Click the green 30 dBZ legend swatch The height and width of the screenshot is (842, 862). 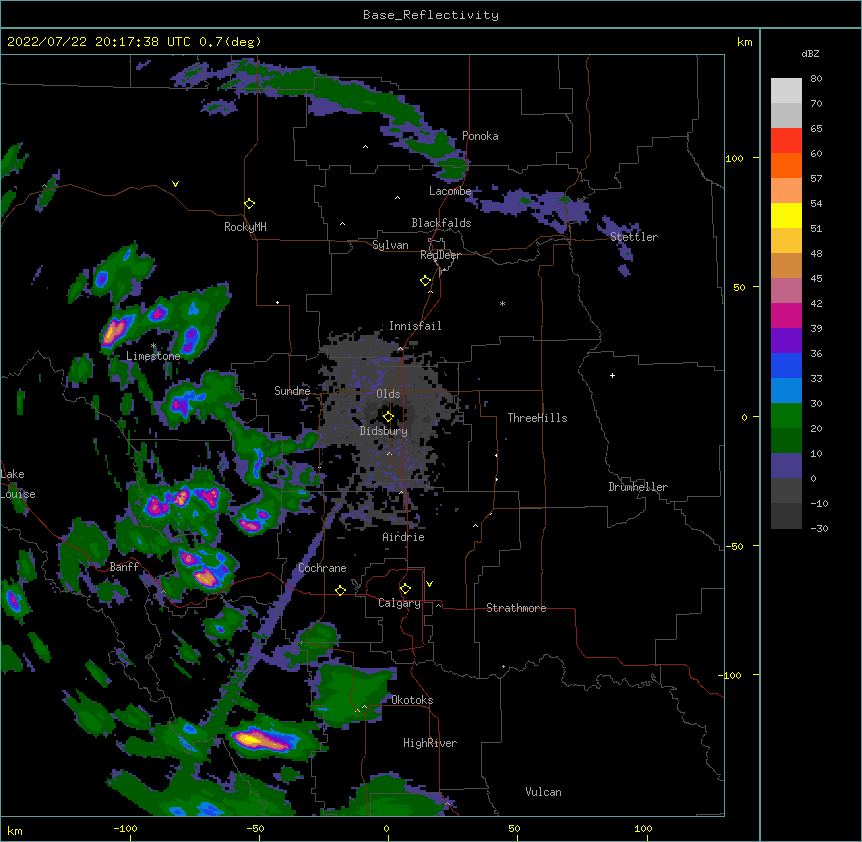786,416
